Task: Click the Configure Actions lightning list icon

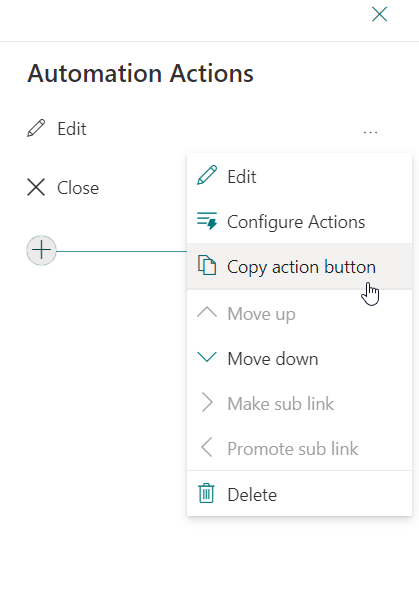Action: (207, 220)
